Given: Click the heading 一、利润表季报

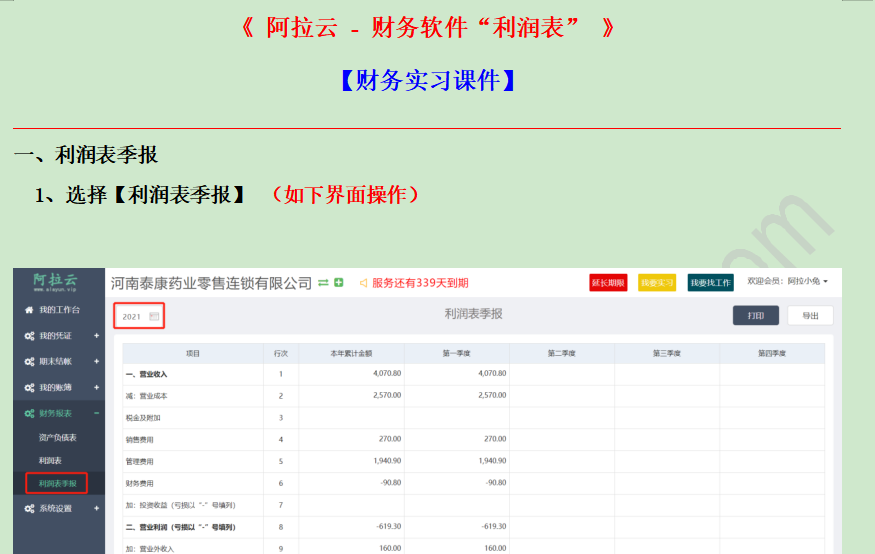Looking at the screenshot, I should [86, 155].
